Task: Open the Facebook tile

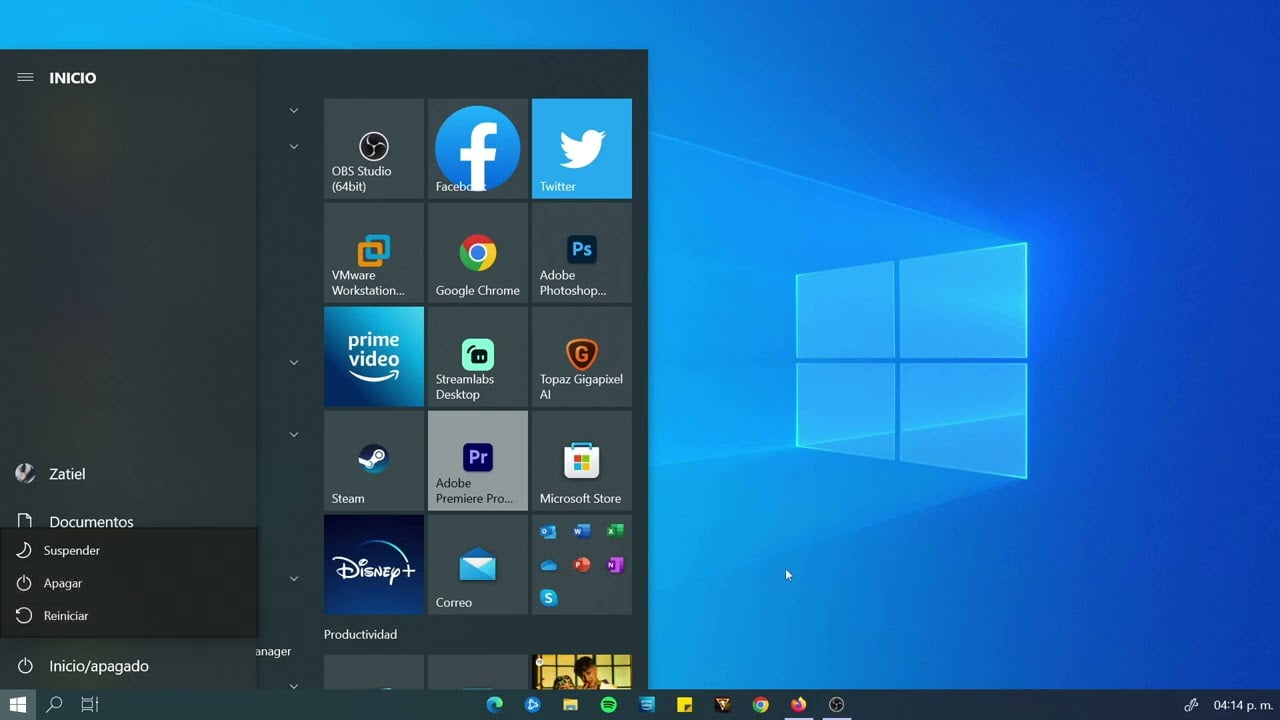Action: [478, 148]
